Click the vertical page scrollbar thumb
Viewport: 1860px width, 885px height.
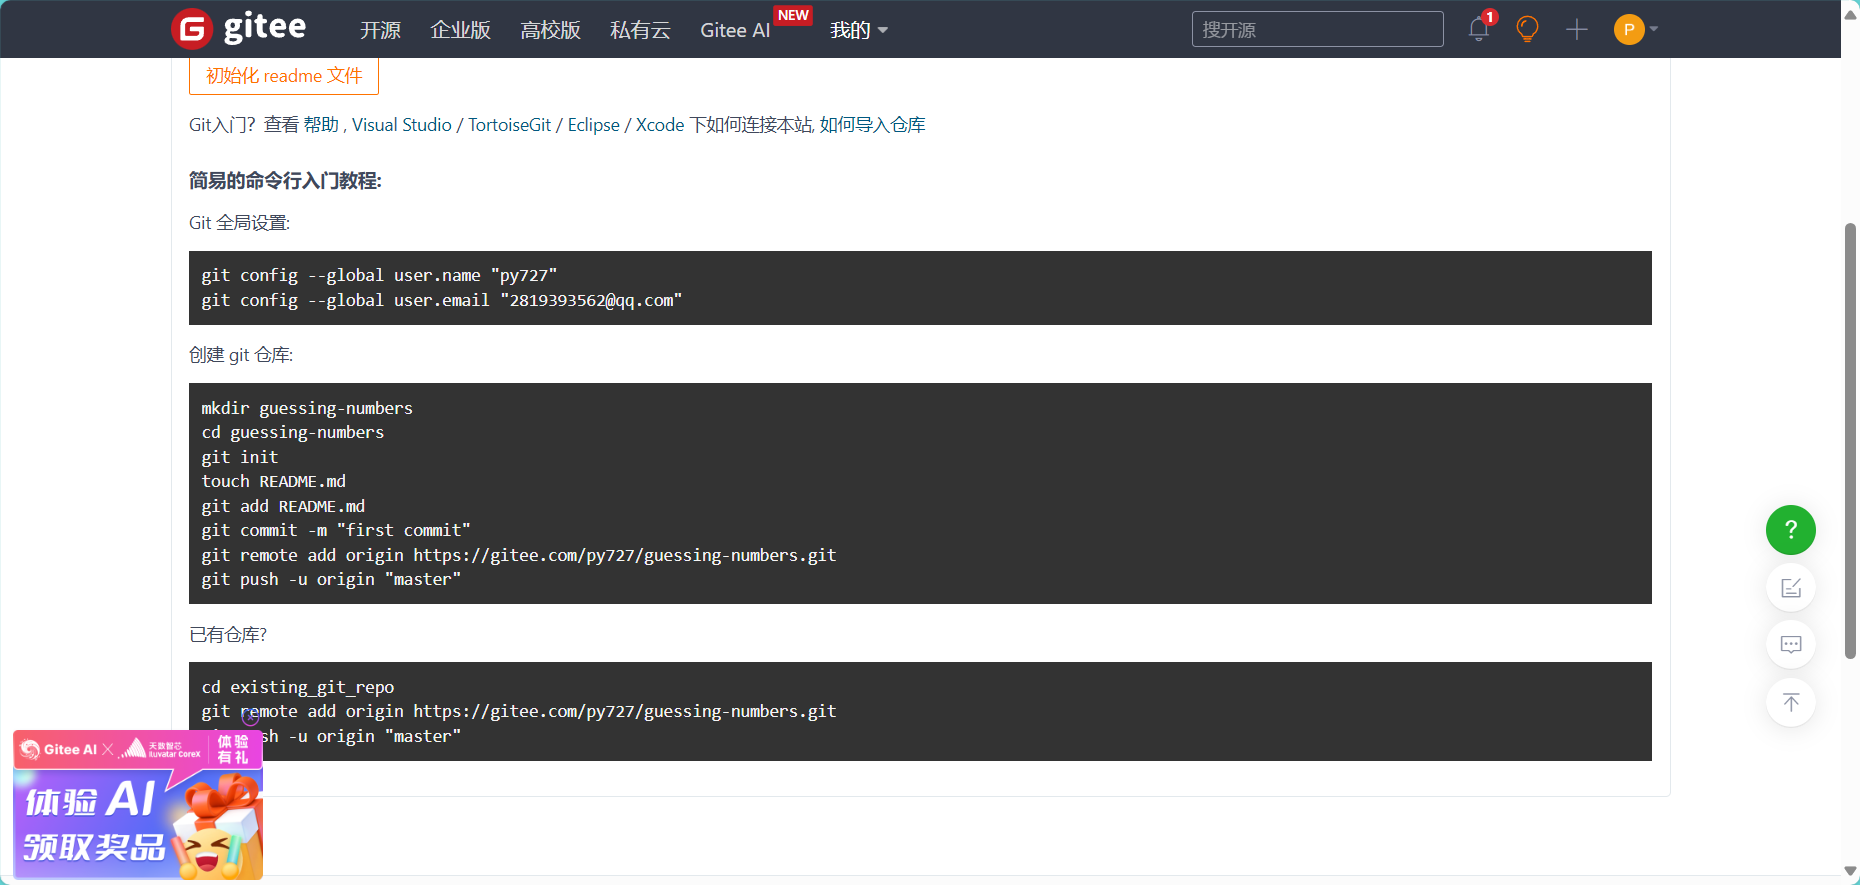coord(1850,440)
